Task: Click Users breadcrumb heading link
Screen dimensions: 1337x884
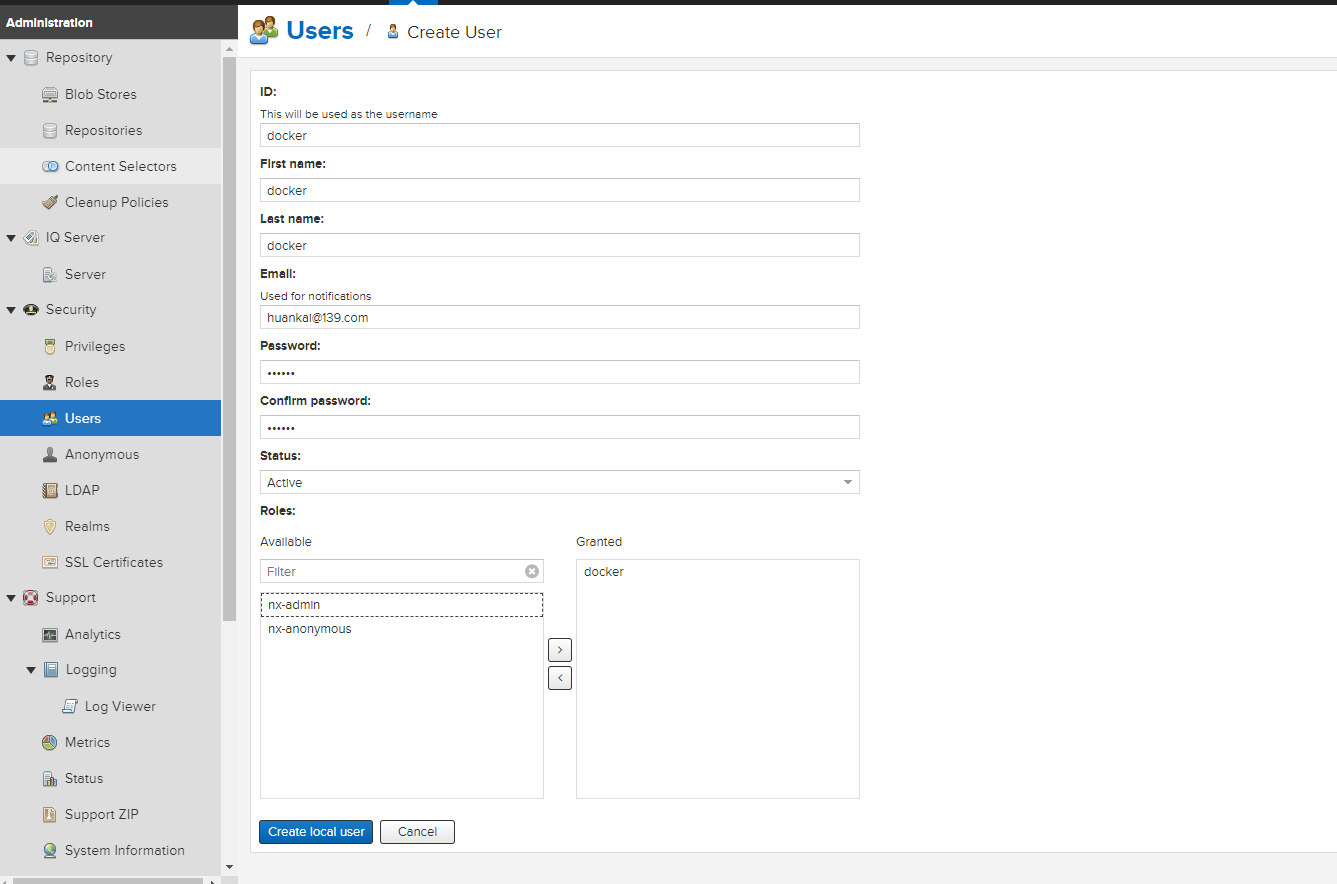Action: click(319, 30)
